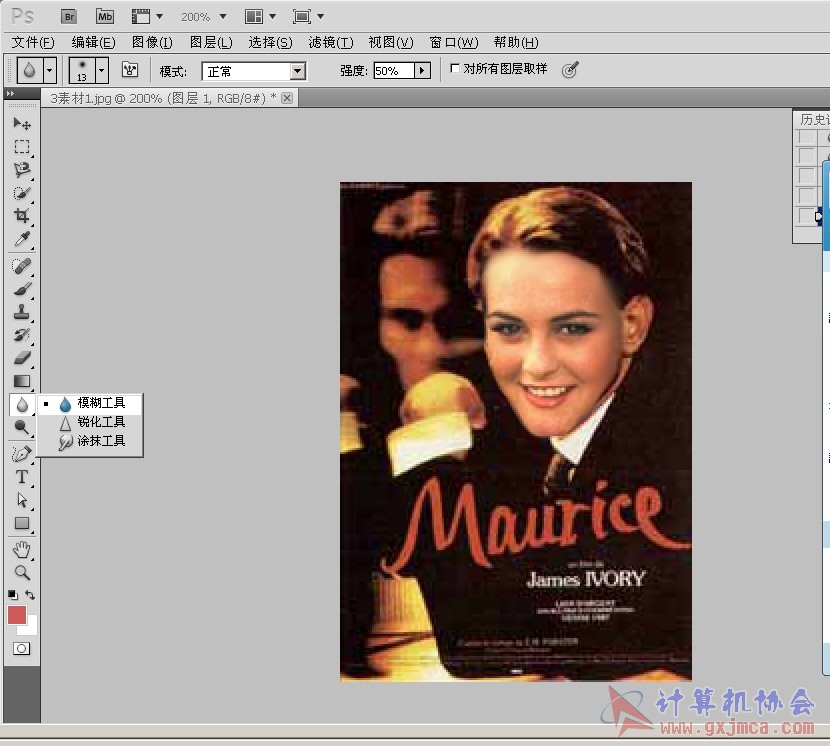
Task: Open the 视图(V) menu
Action: [391, 42]
